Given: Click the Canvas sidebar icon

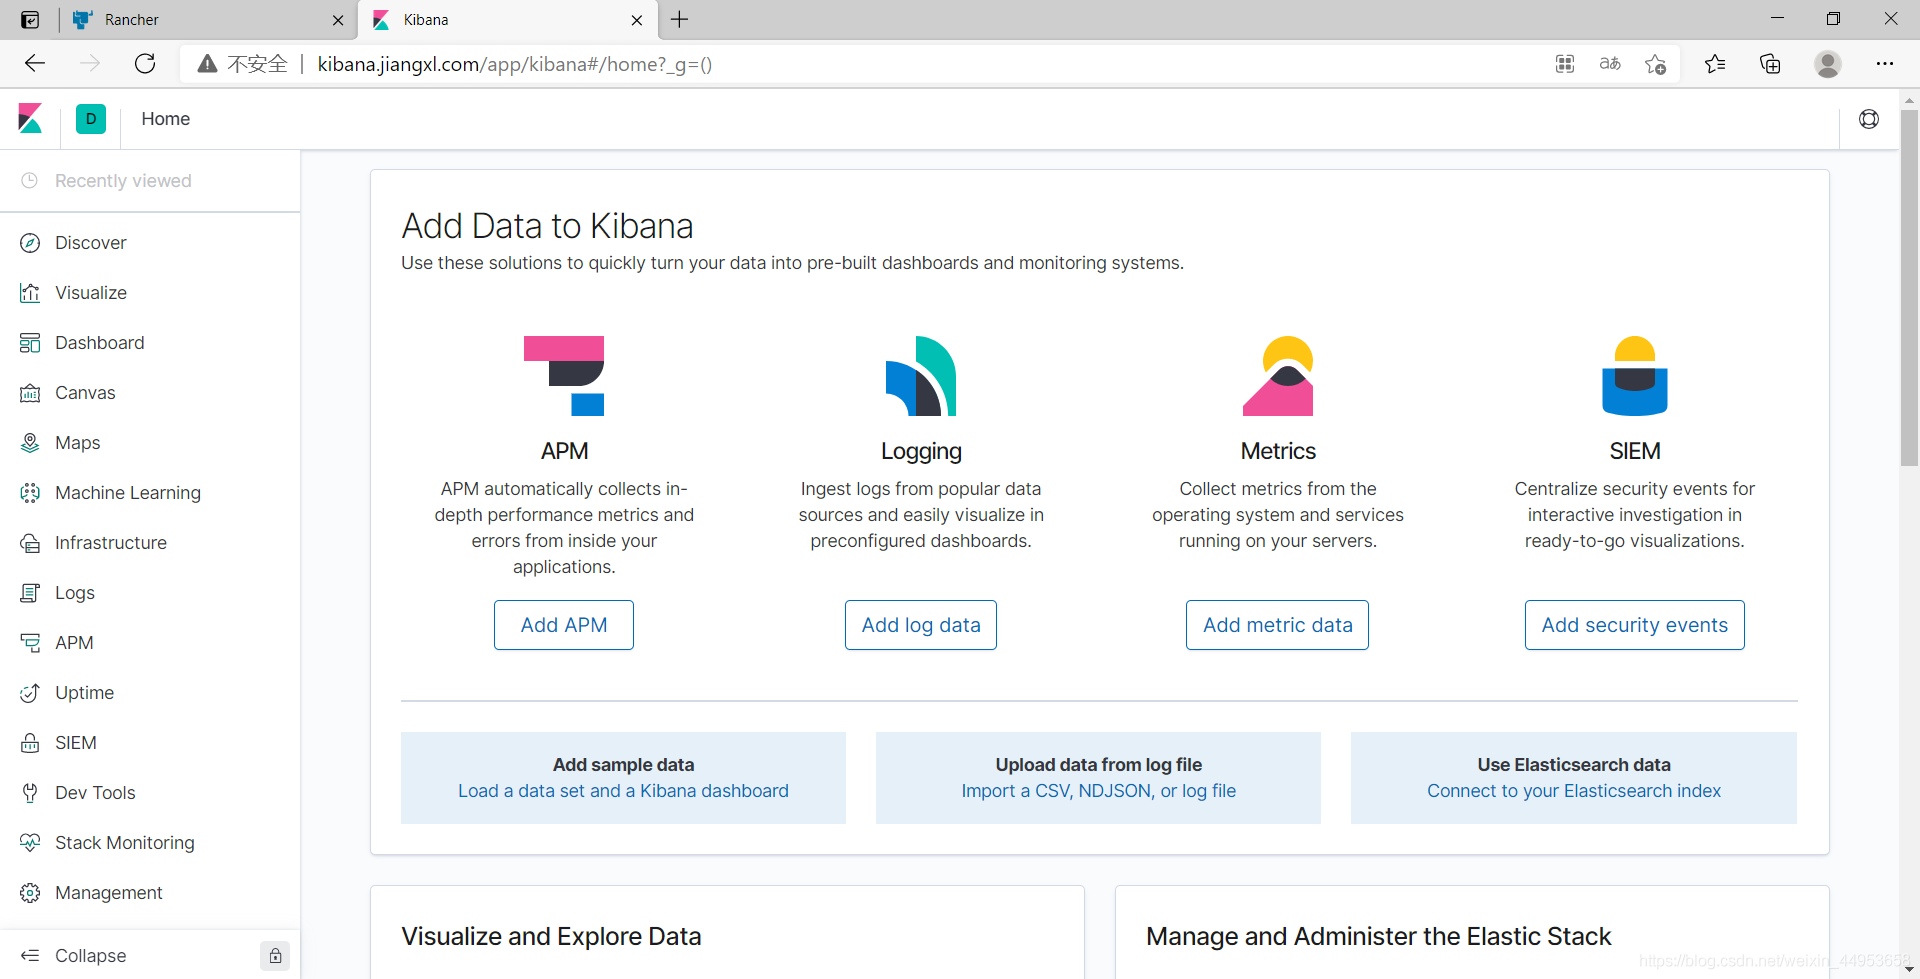Looking at the screenshot, I should tap(30, 393).
